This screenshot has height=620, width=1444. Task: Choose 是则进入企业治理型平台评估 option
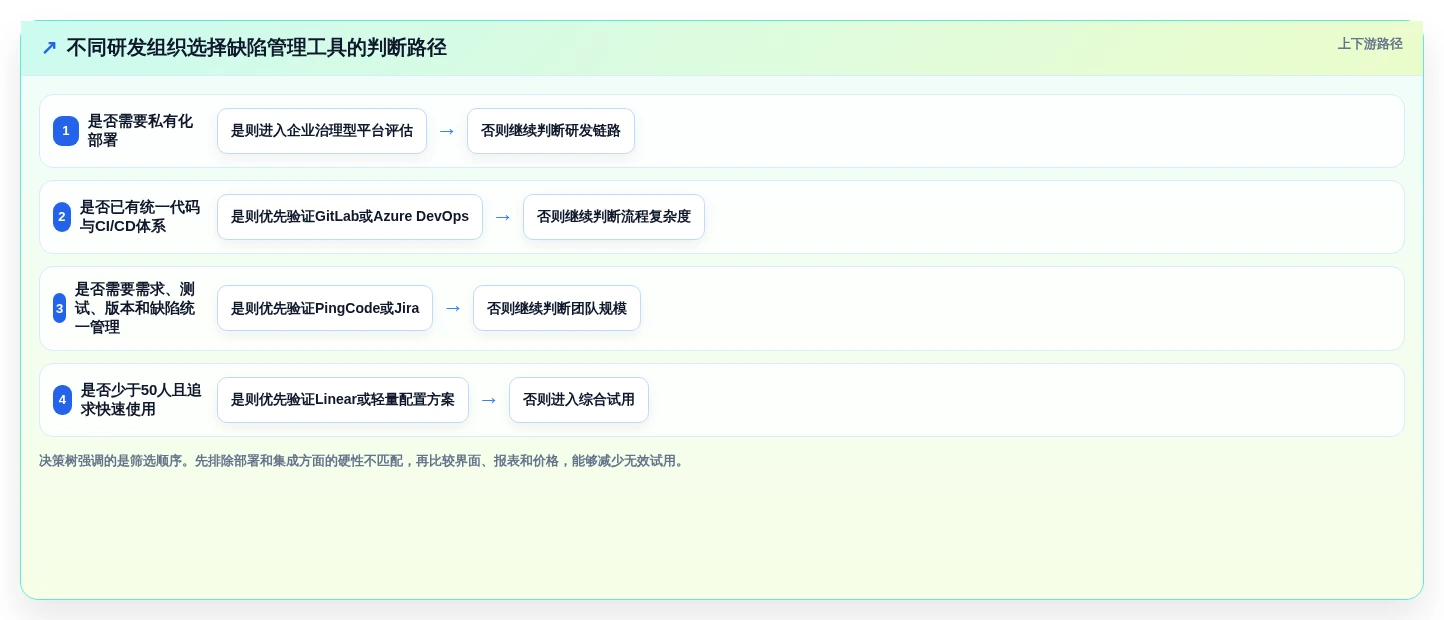(322, 131)
